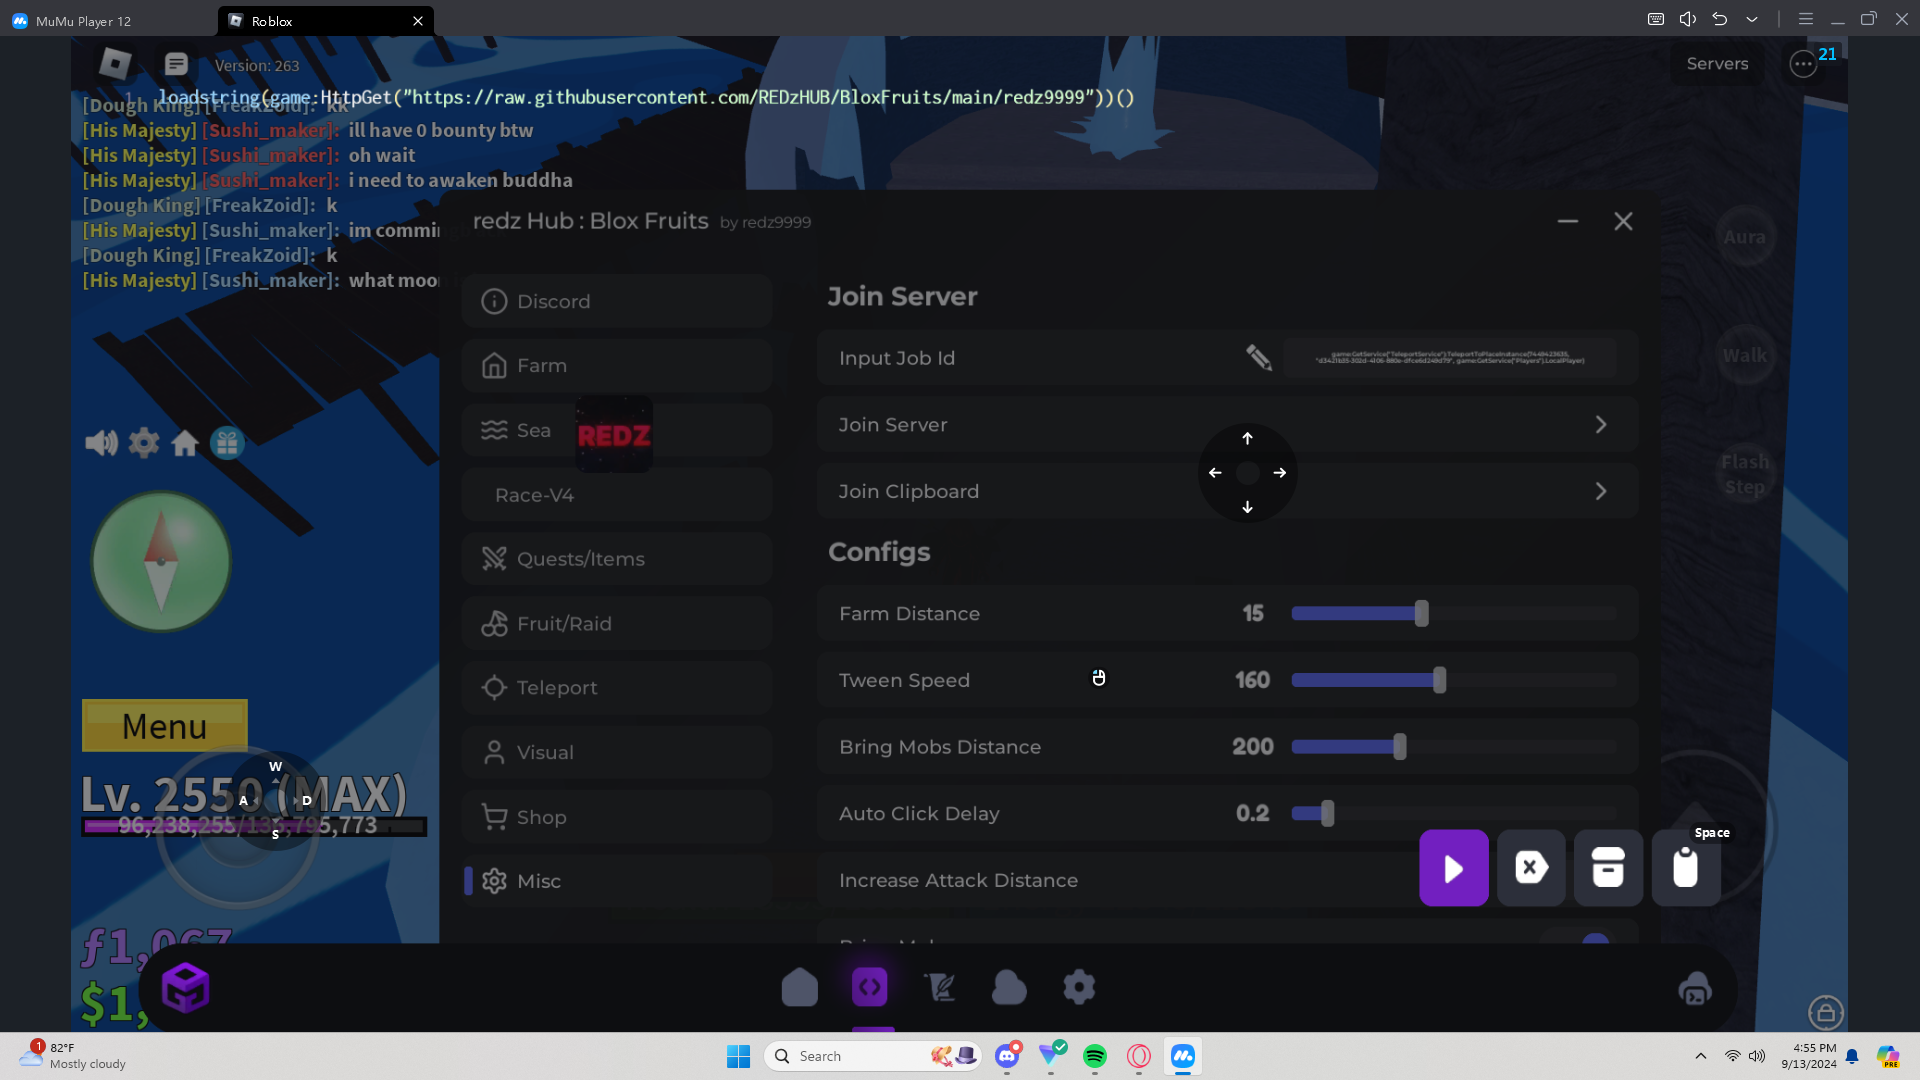This screenshot has width=1920, height=1080.
Task: Tap the Walk button
Action: (x=1744, y=355)
